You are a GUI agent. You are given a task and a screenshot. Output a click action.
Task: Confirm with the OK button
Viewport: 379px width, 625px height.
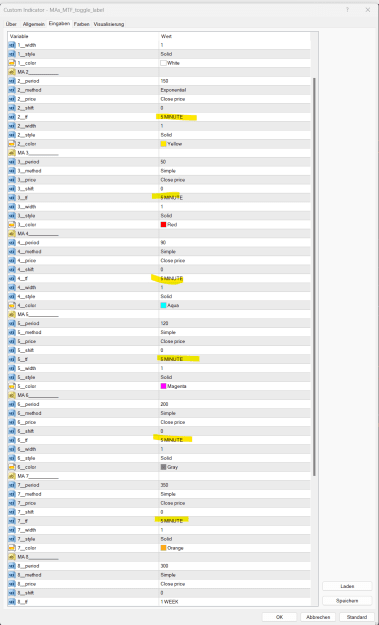click(x=279, y=617)
